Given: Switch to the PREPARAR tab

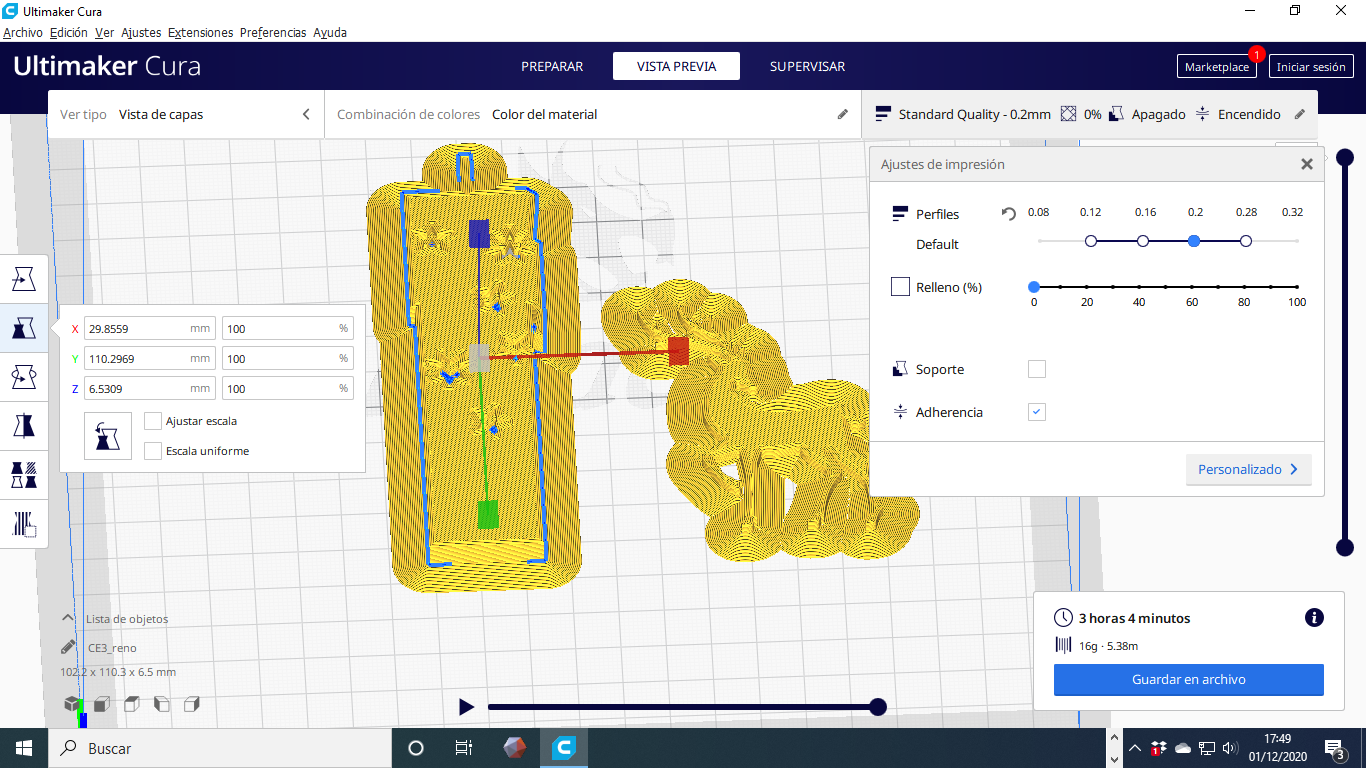Looking at the screenshot, I should coord(552,66).
